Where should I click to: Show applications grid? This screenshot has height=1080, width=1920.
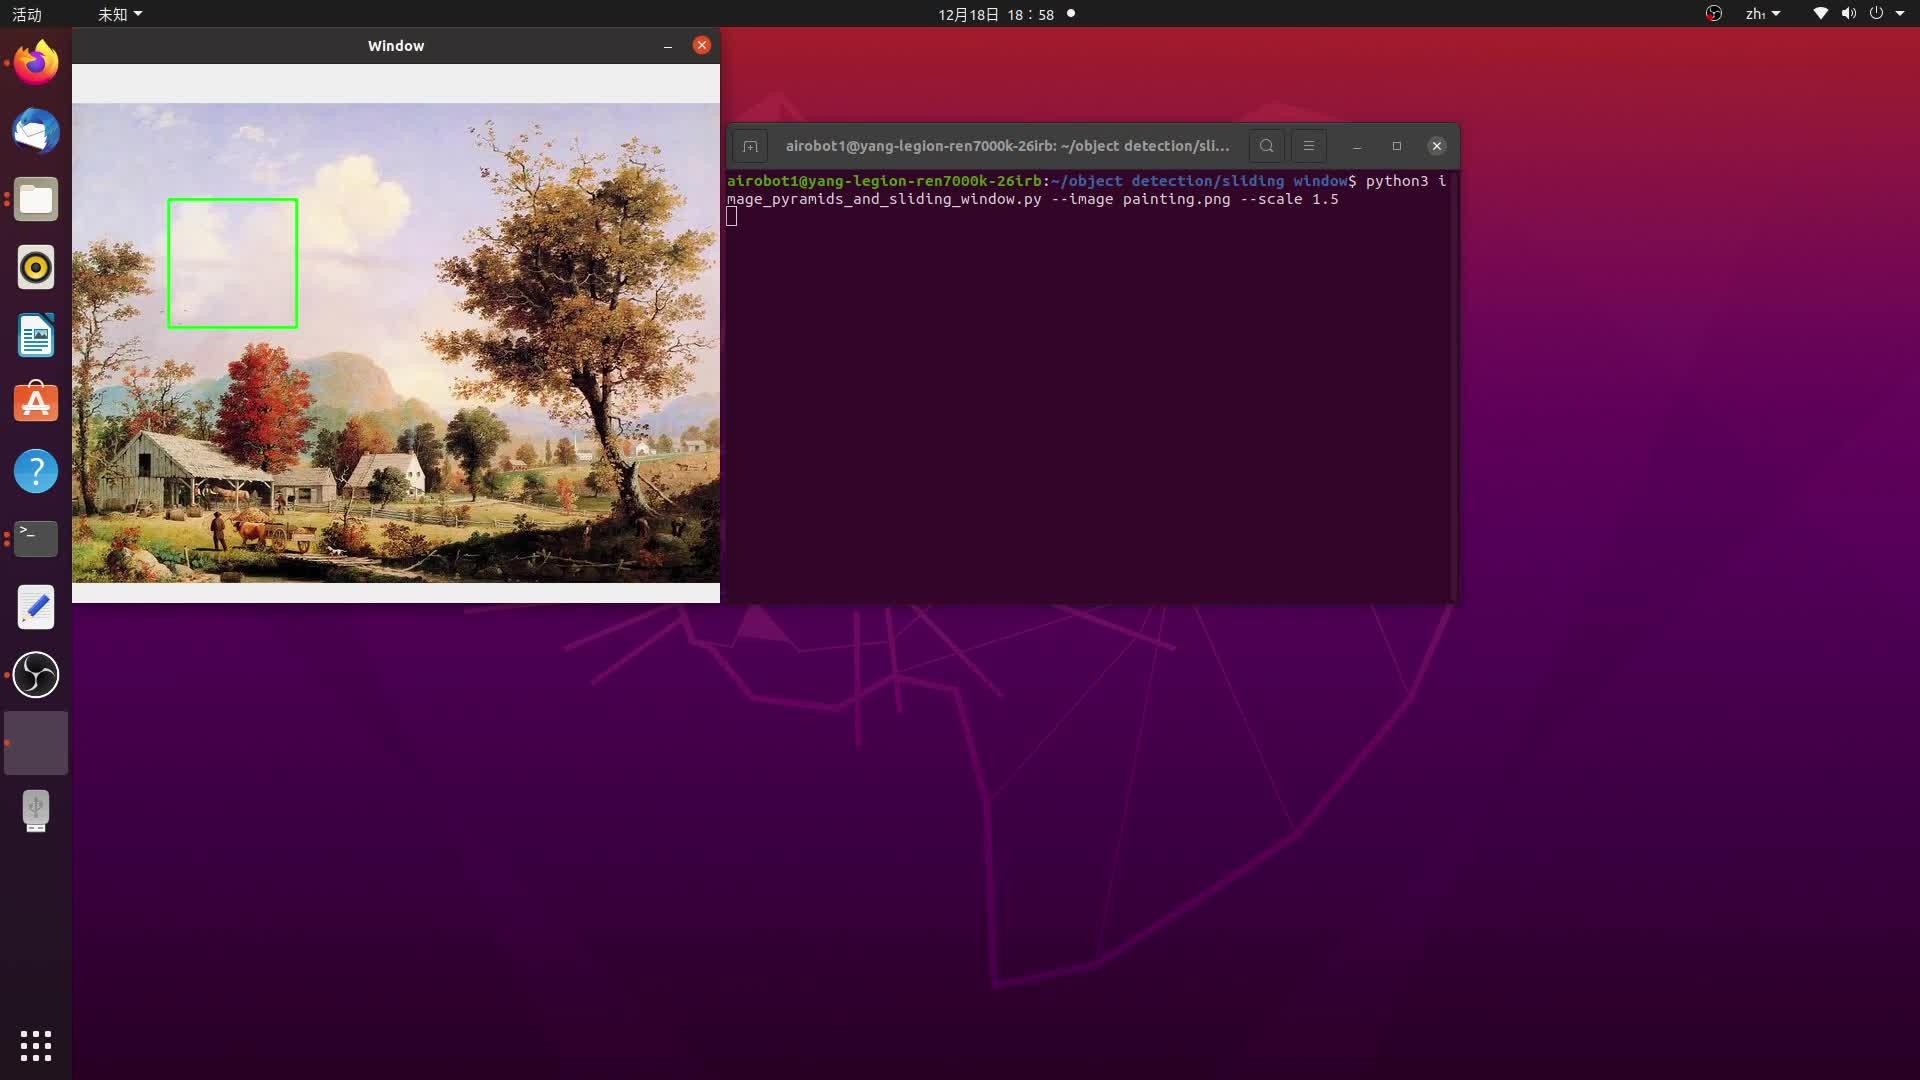36,1046
